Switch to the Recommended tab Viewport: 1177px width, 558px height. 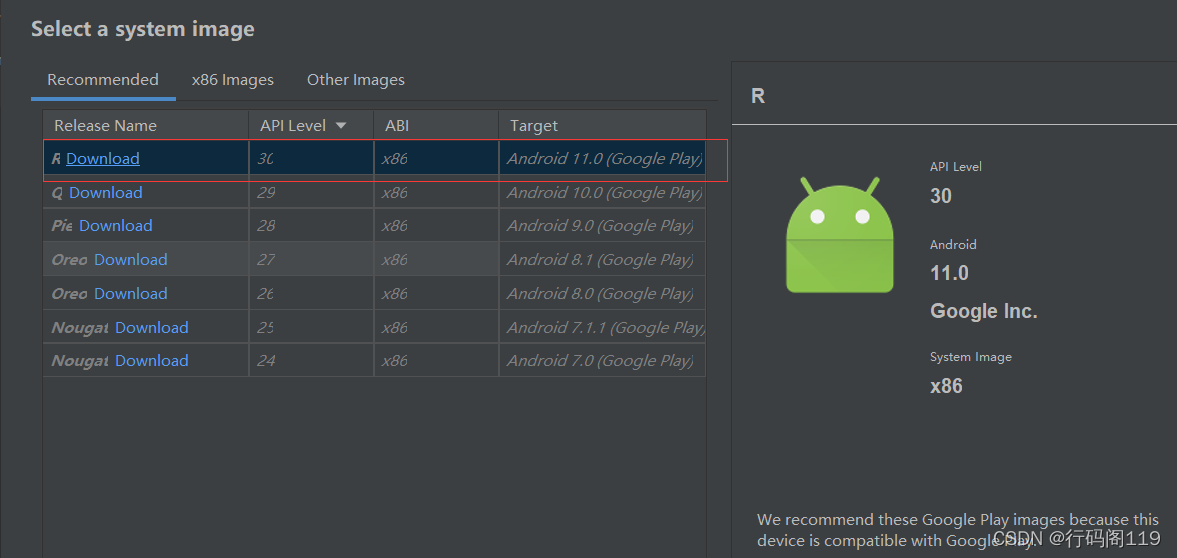tap(103, 80)
